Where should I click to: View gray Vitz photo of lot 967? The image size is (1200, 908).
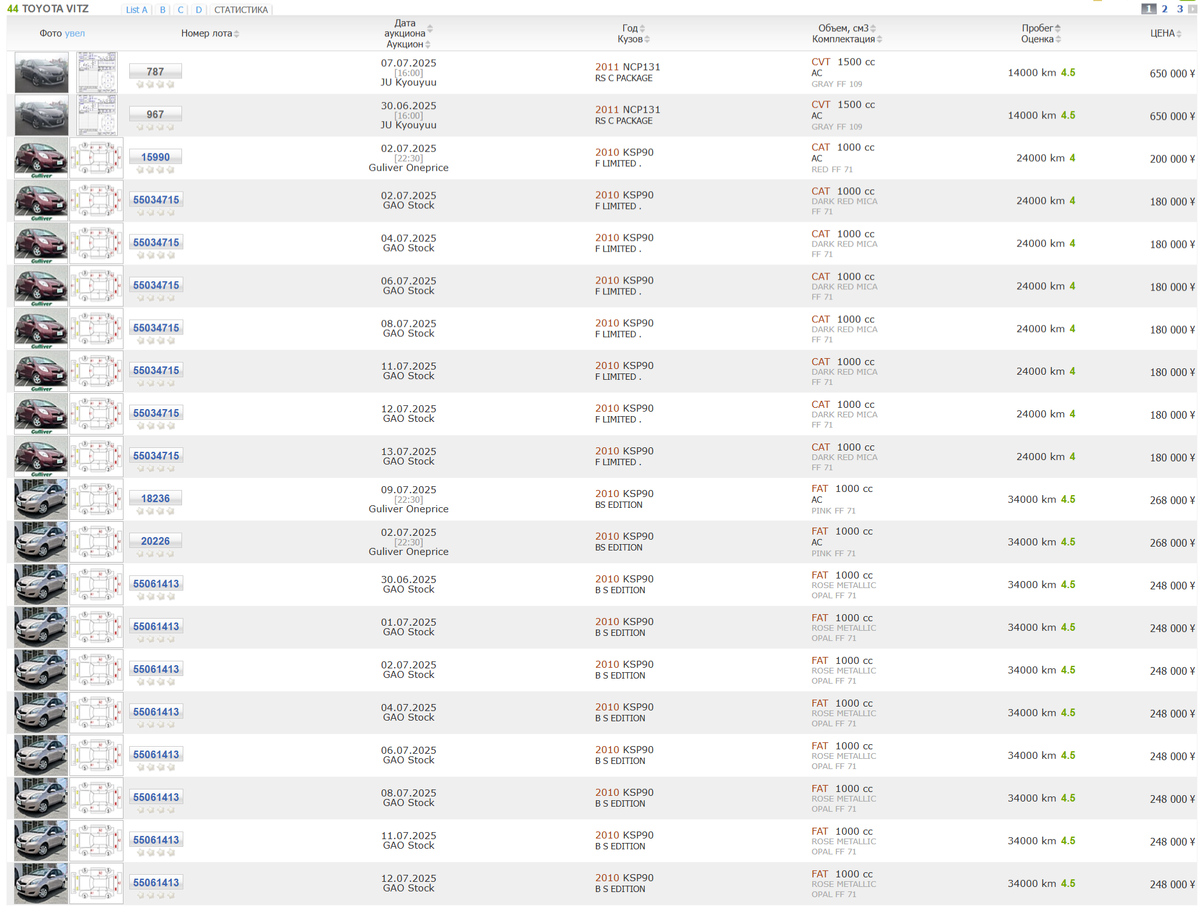tap(42, 116)
